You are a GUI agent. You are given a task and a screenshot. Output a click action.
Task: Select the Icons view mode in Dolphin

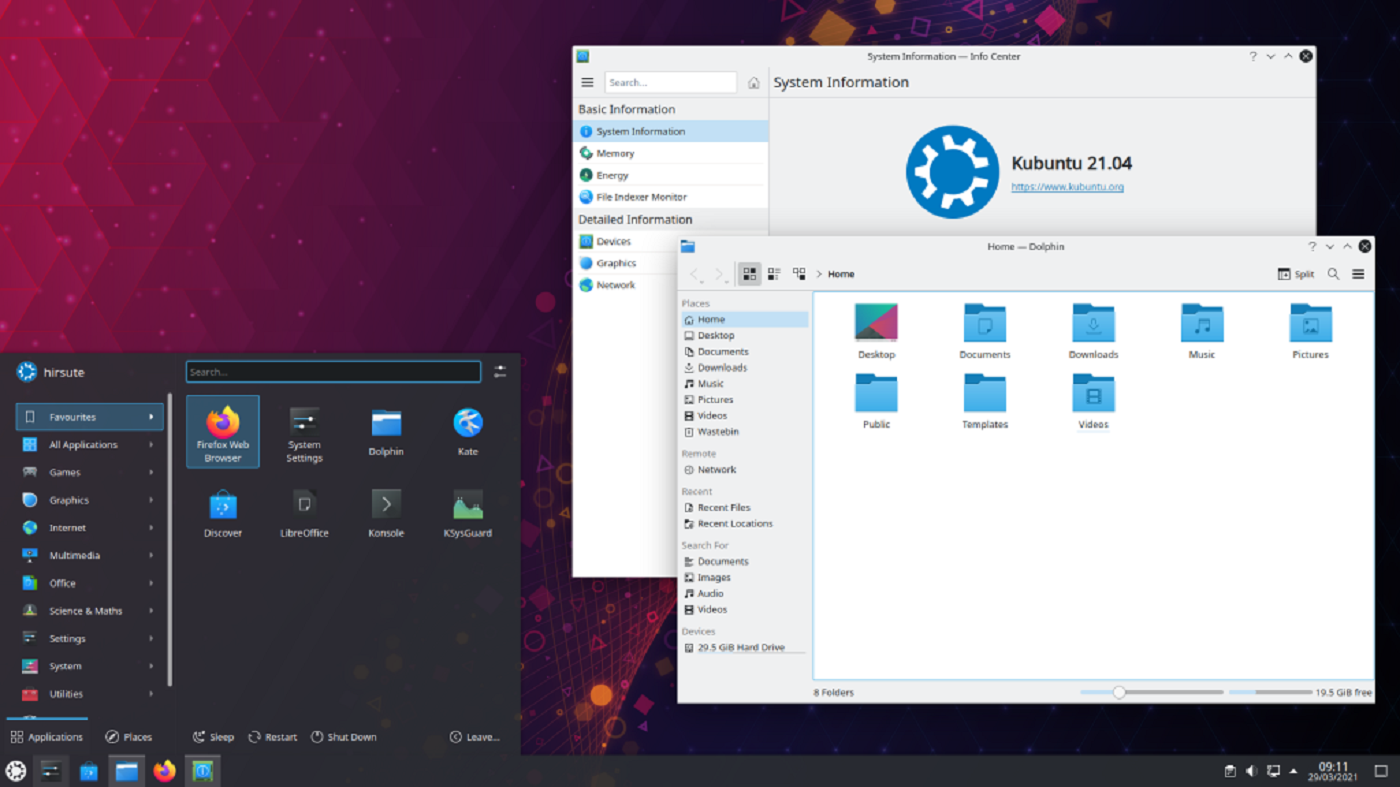click(x=748, y=273)
